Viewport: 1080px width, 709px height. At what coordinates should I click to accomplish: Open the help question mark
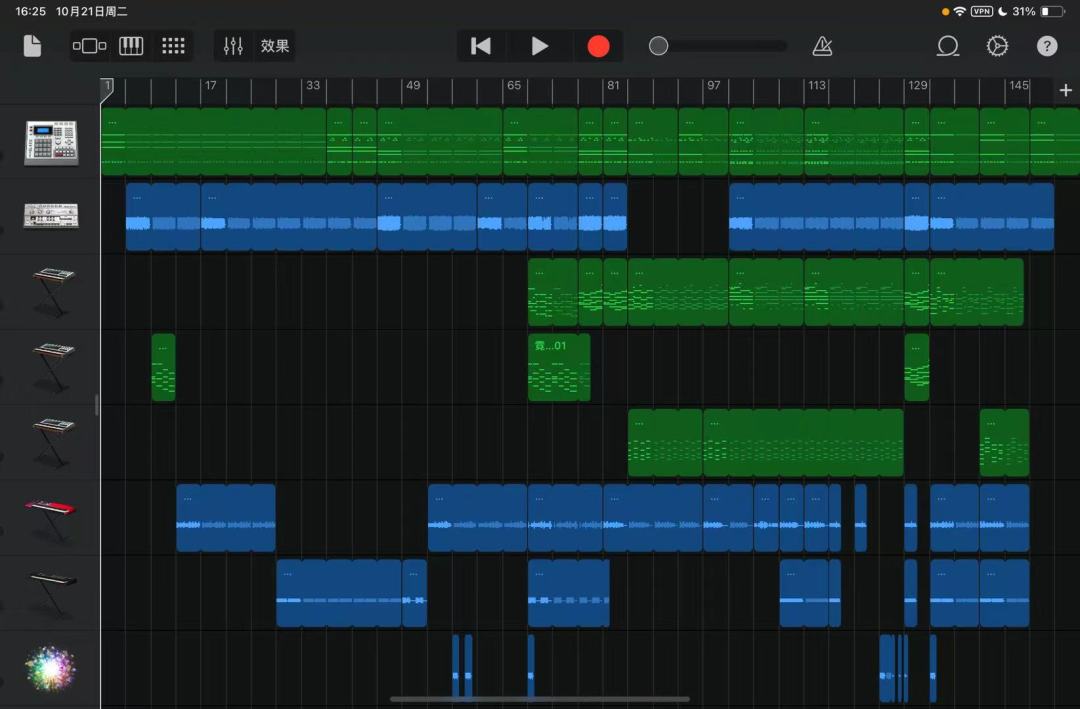point(1047,46)
